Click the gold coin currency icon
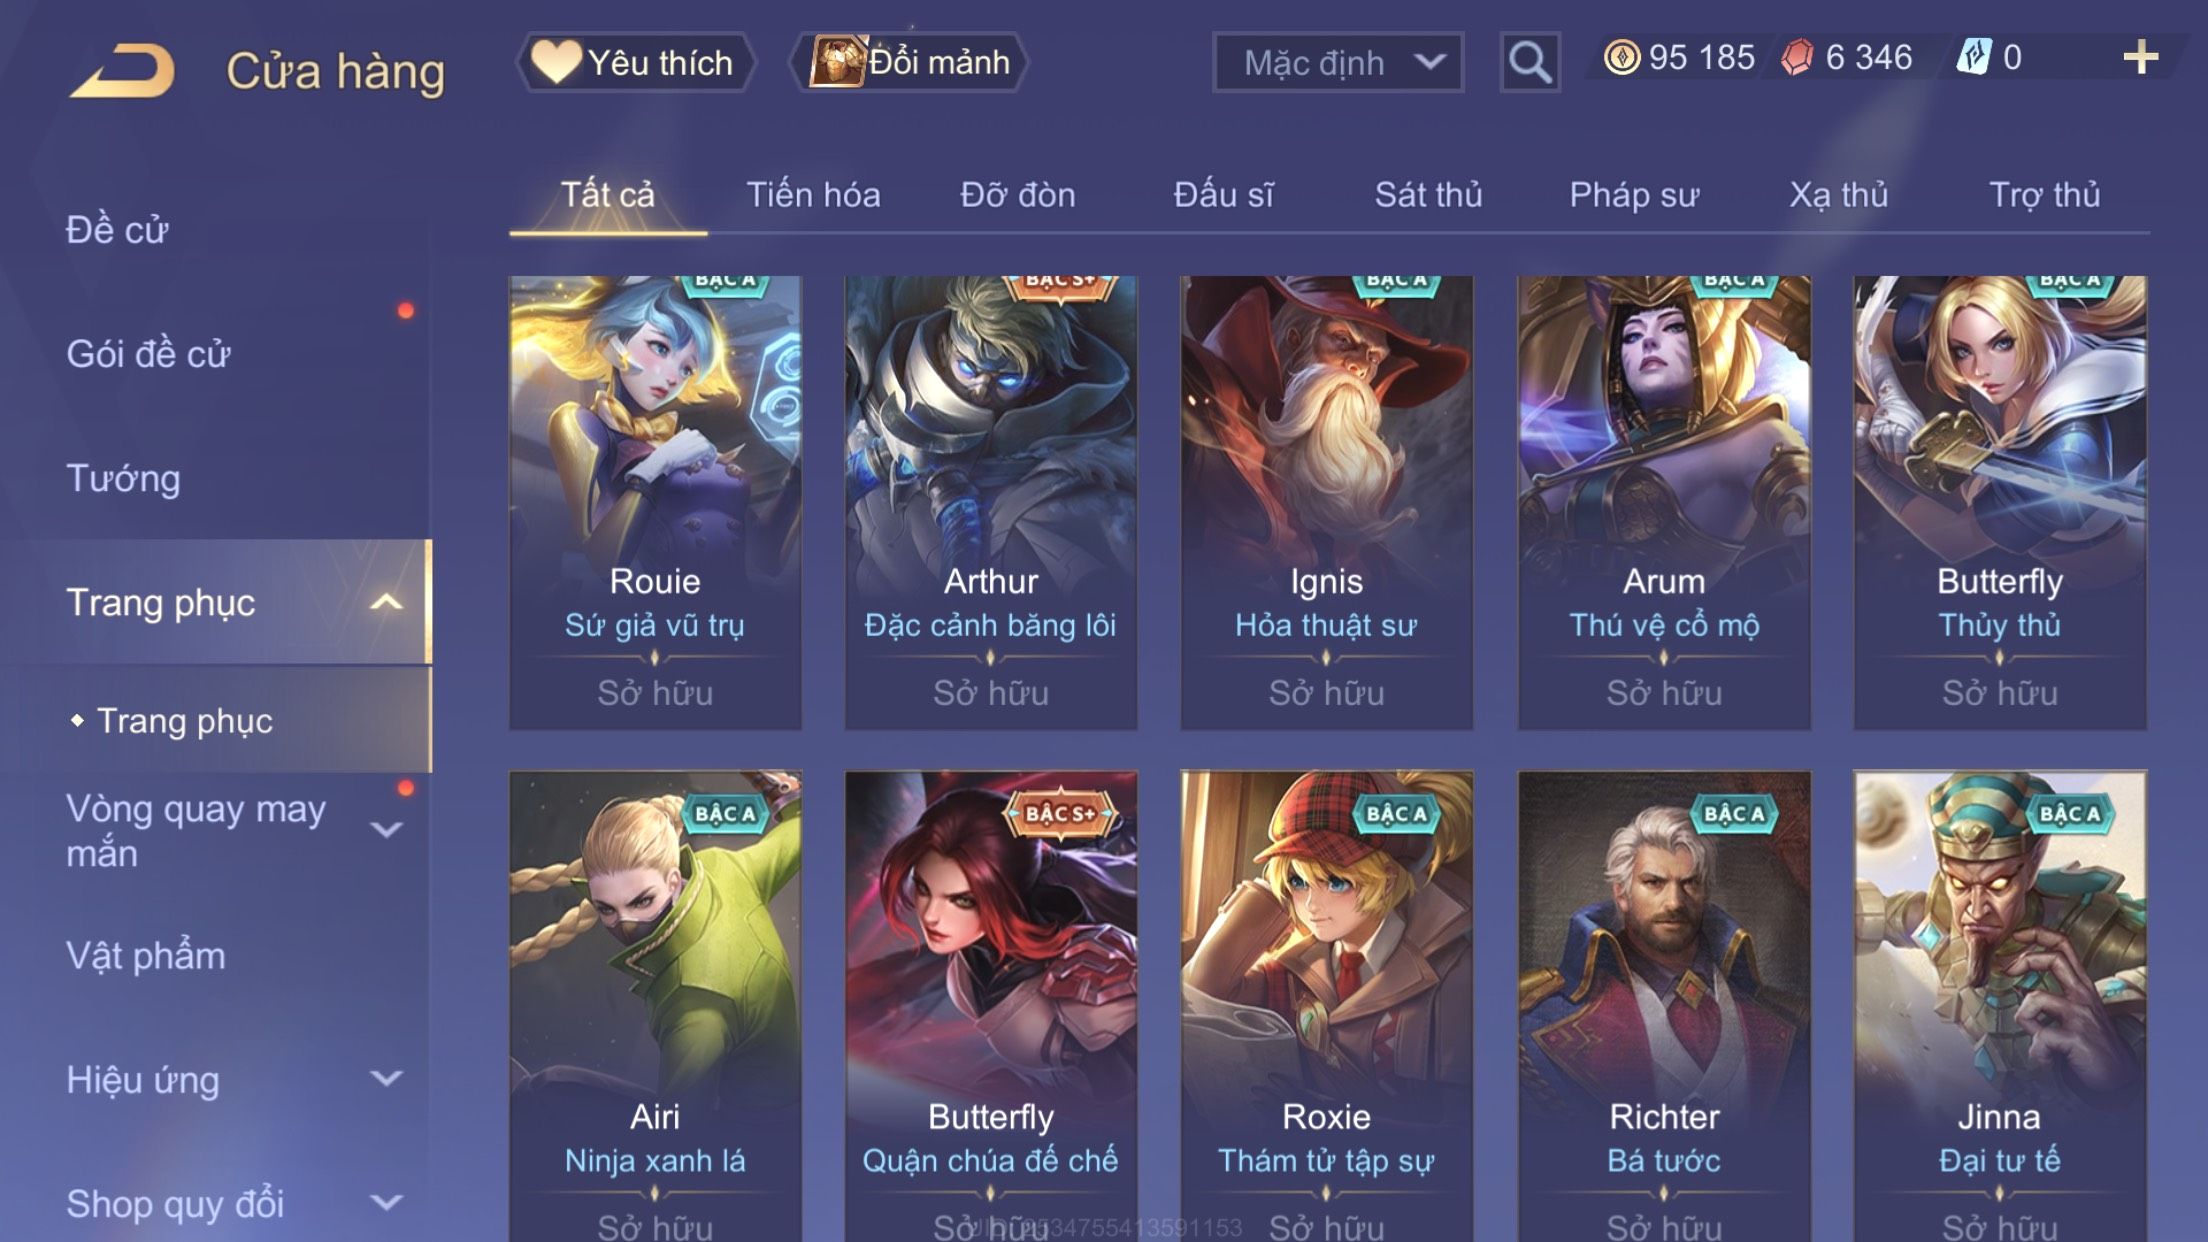The image size is (2208, 1242). (1621, 57)
